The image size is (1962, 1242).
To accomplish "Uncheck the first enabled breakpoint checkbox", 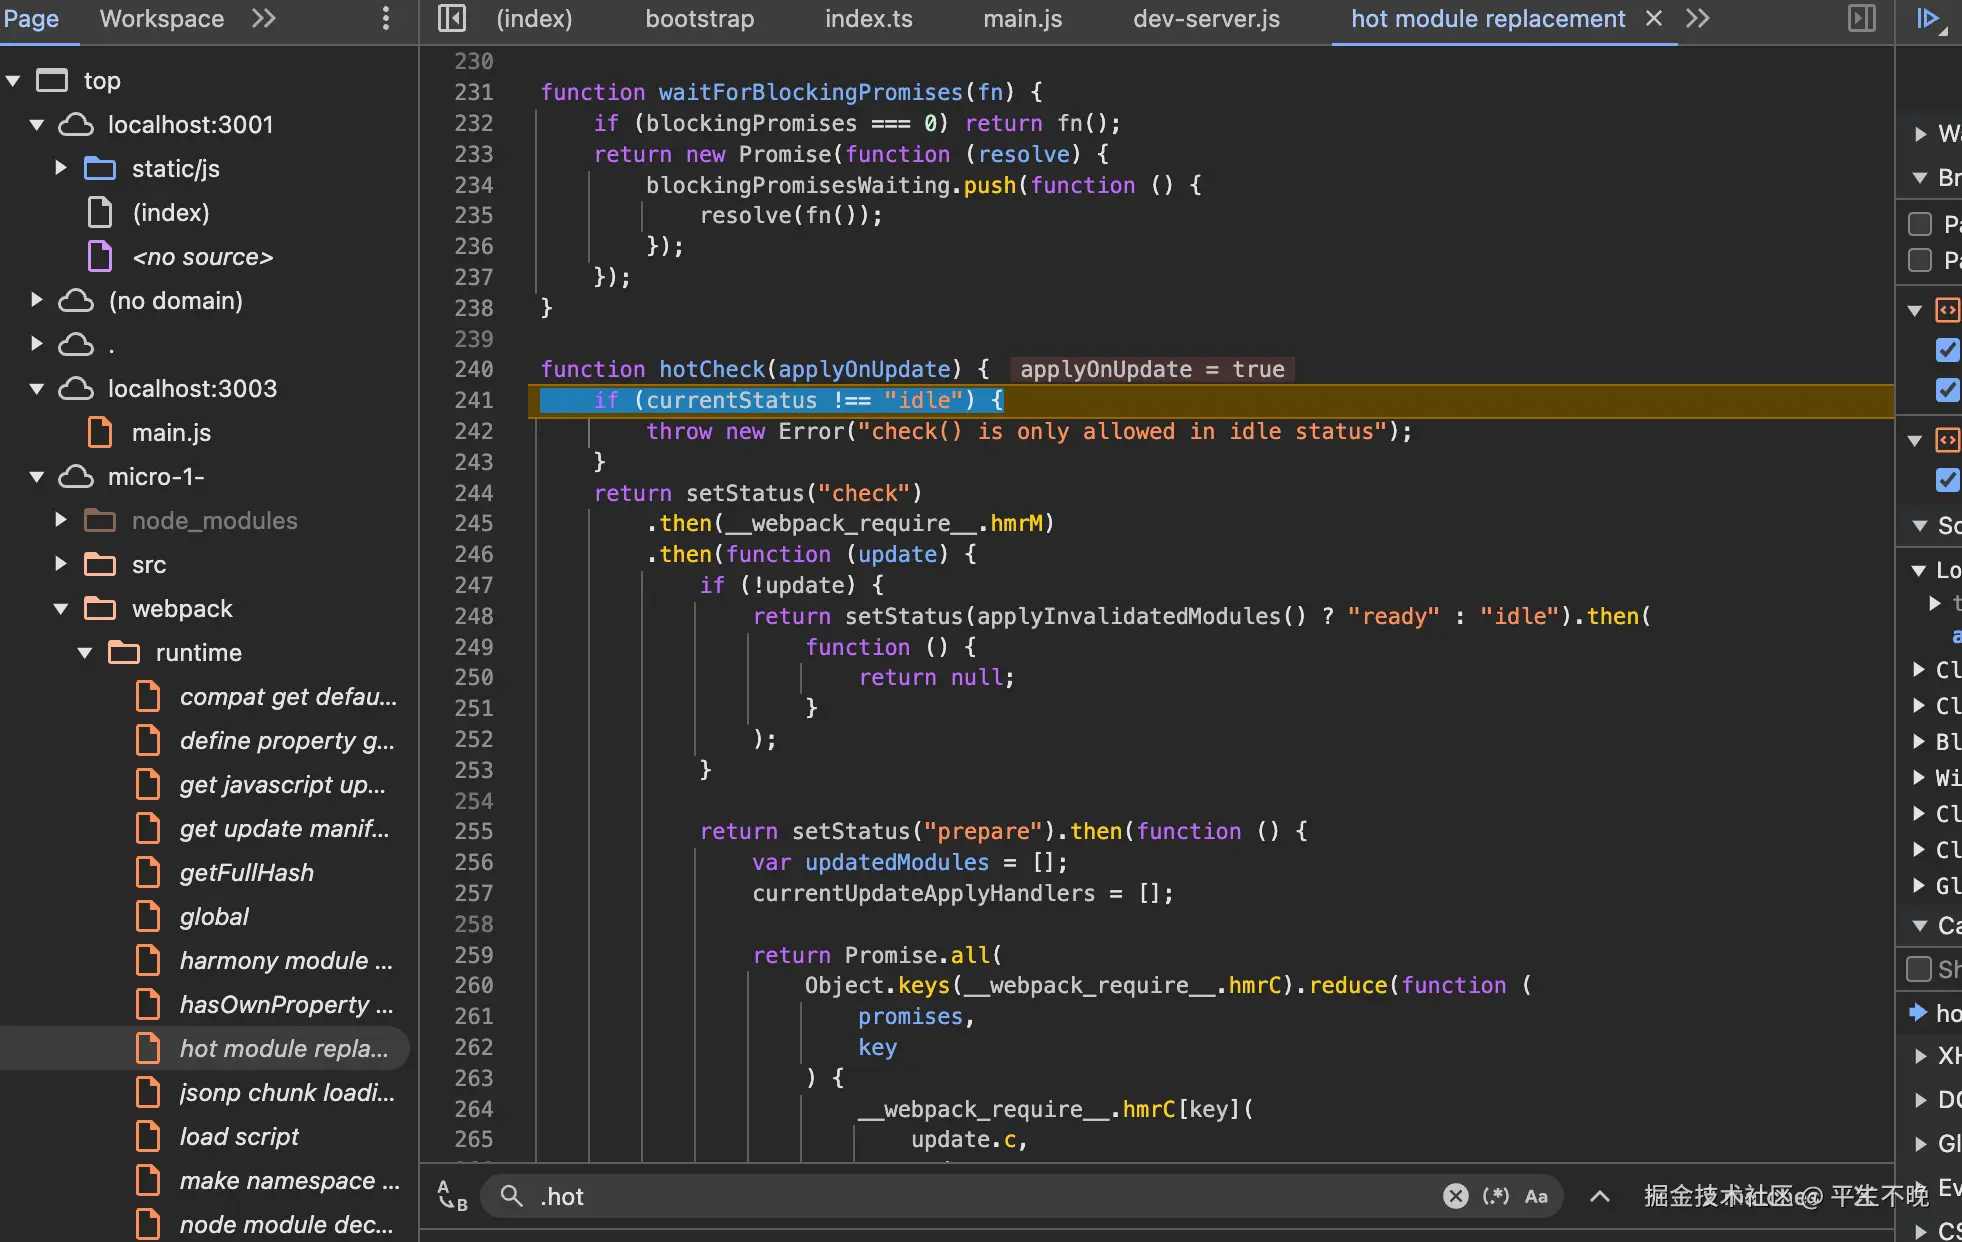I will (x=1946, y=350).
